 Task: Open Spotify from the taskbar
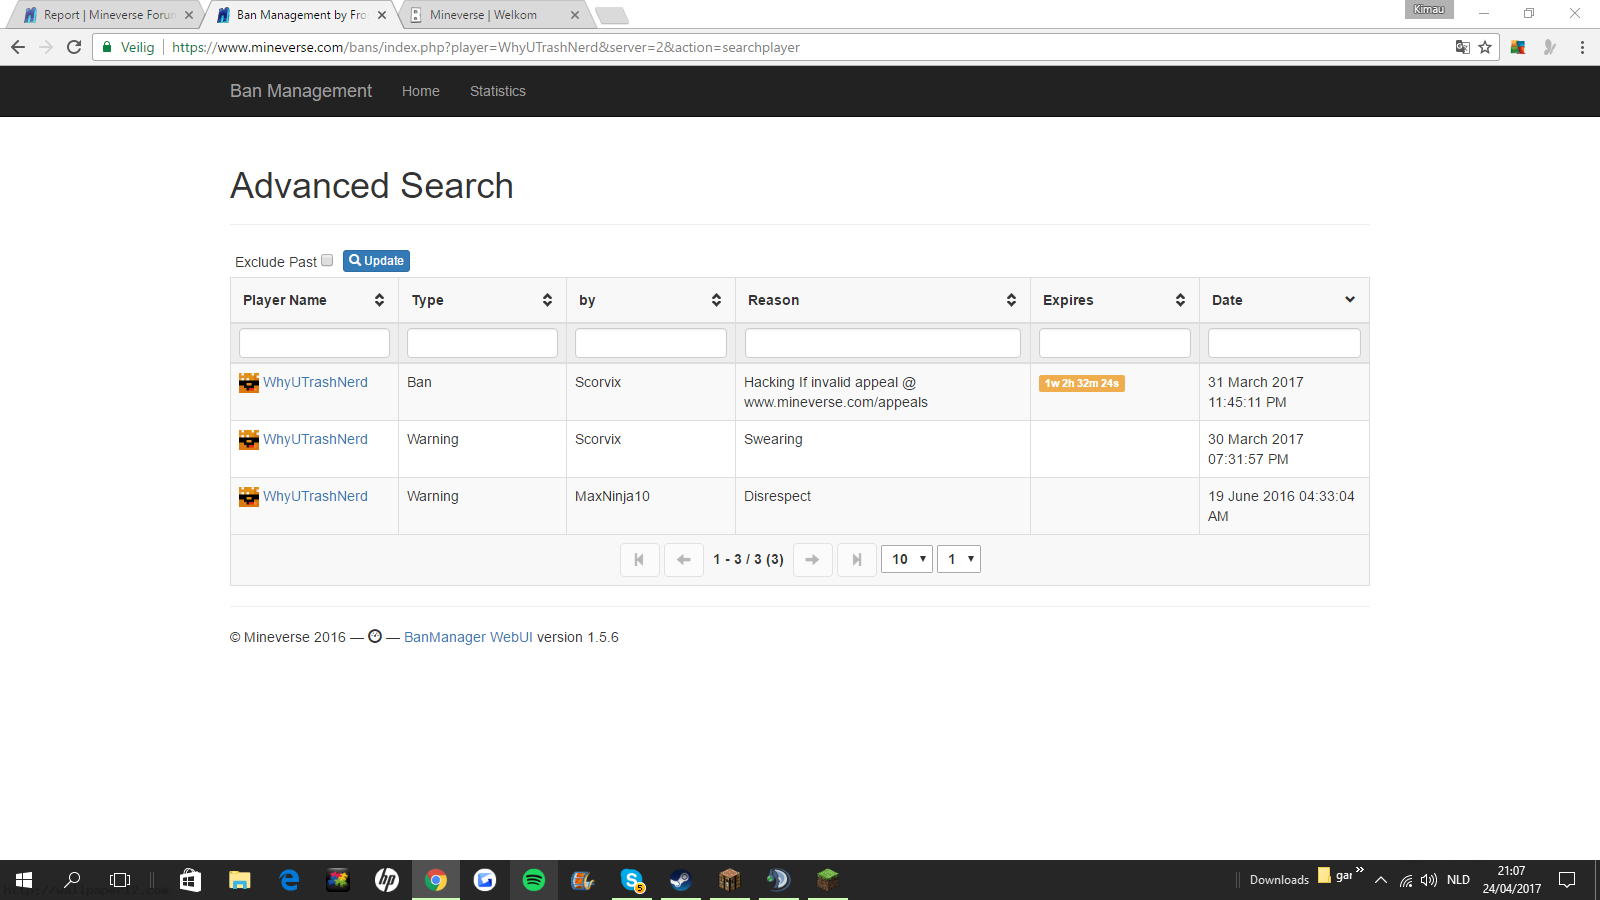[x=534, y=880]
